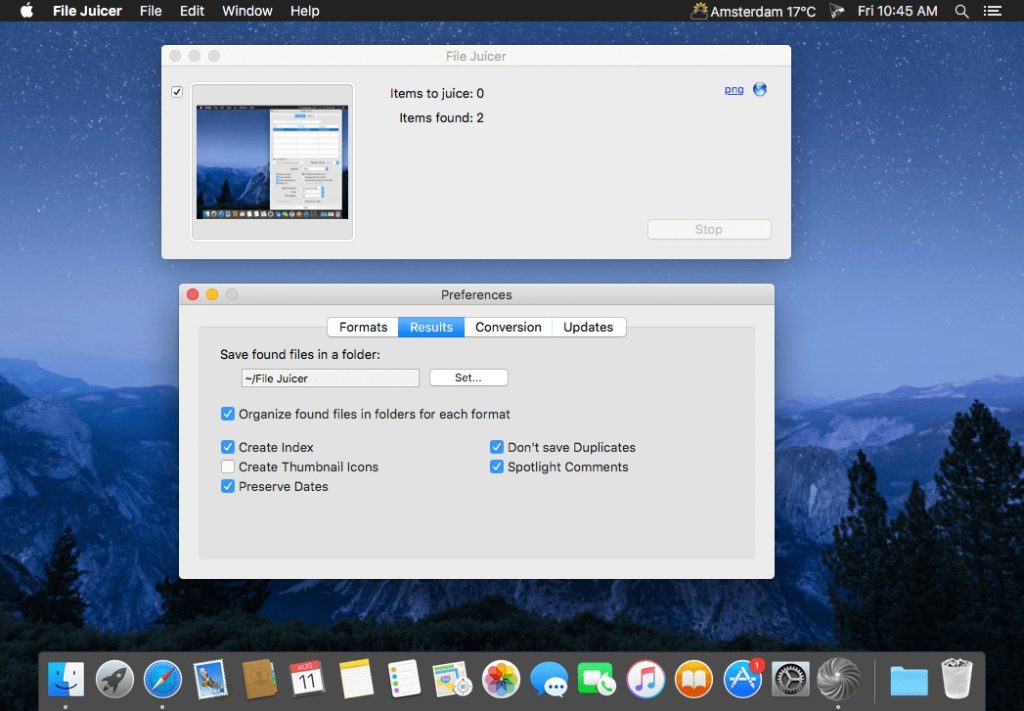Click the ~/File Juicer folder path field
This screenshot has width=1024, height=711.
330,378
